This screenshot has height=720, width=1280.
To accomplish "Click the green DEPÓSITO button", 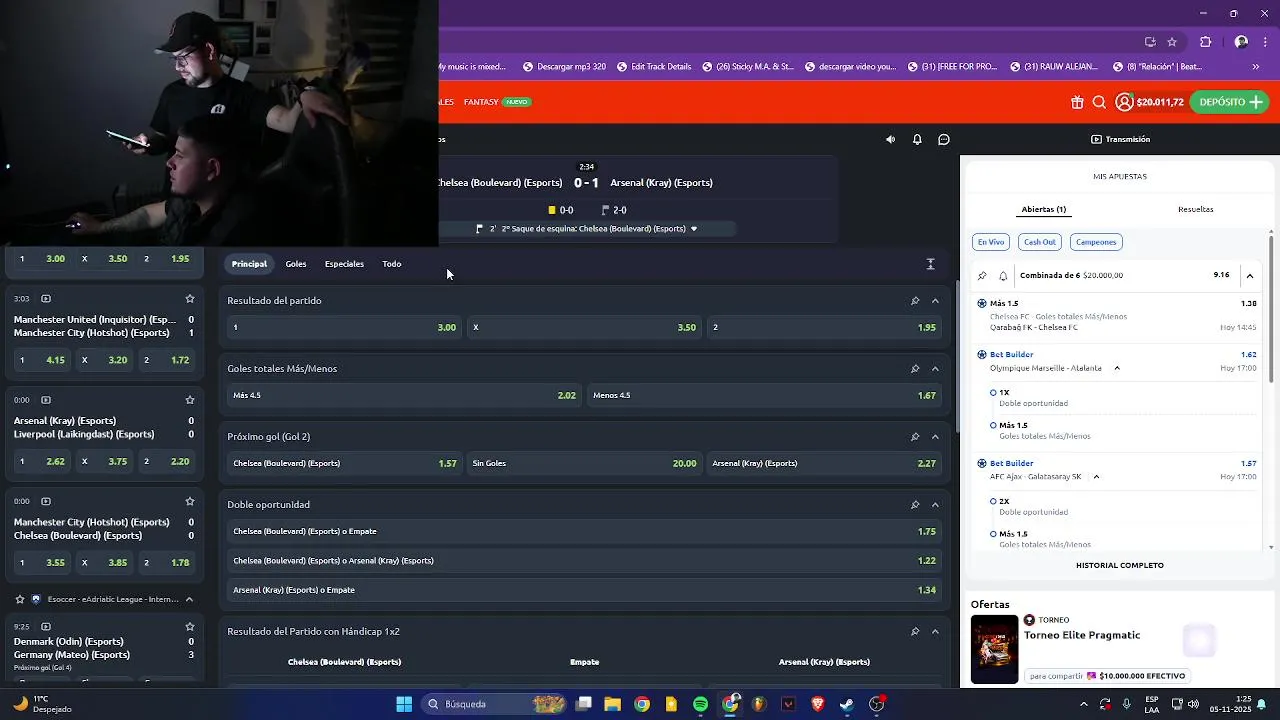I will [x=1230, y=102].
